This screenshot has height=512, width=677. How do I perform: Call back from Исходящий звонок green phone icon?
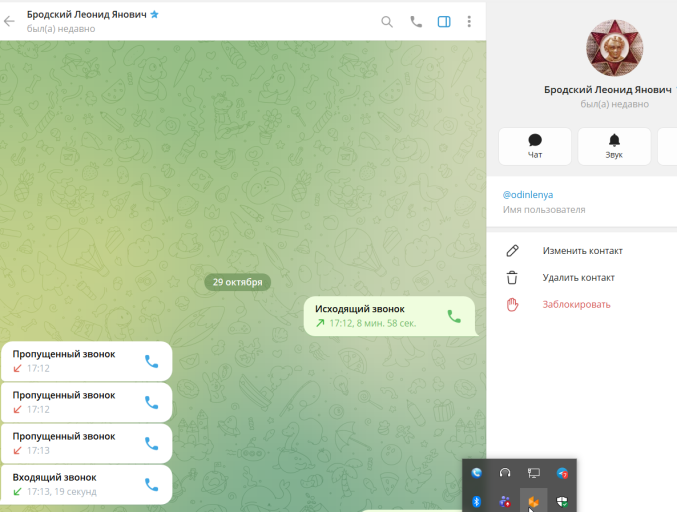point(454,316)
